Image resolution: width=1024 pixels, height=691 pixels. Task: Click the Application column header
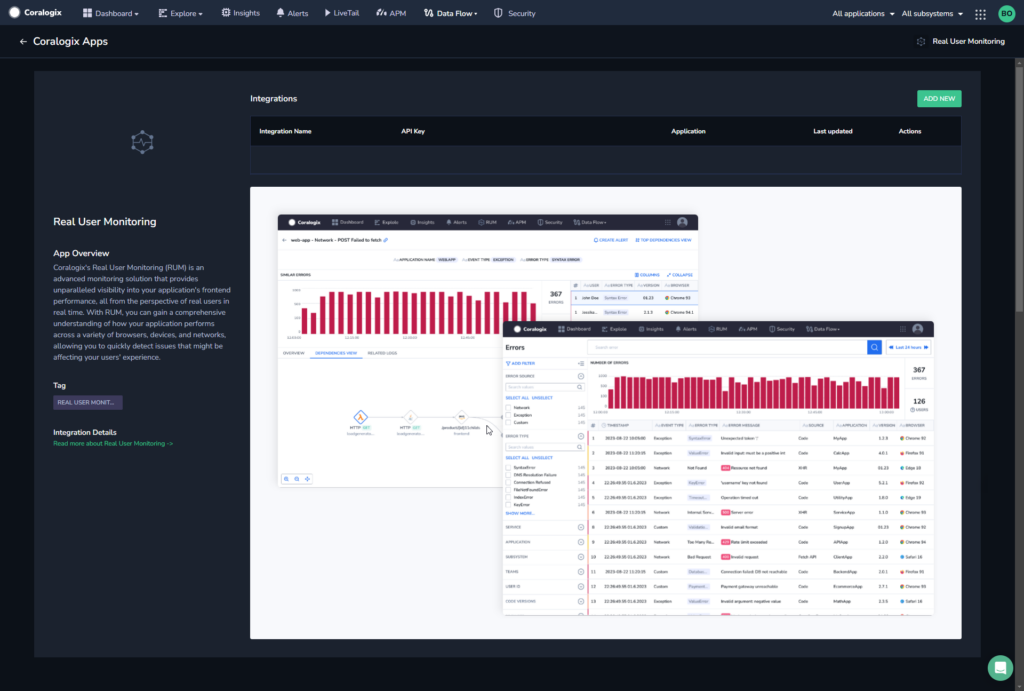point(688,131)
